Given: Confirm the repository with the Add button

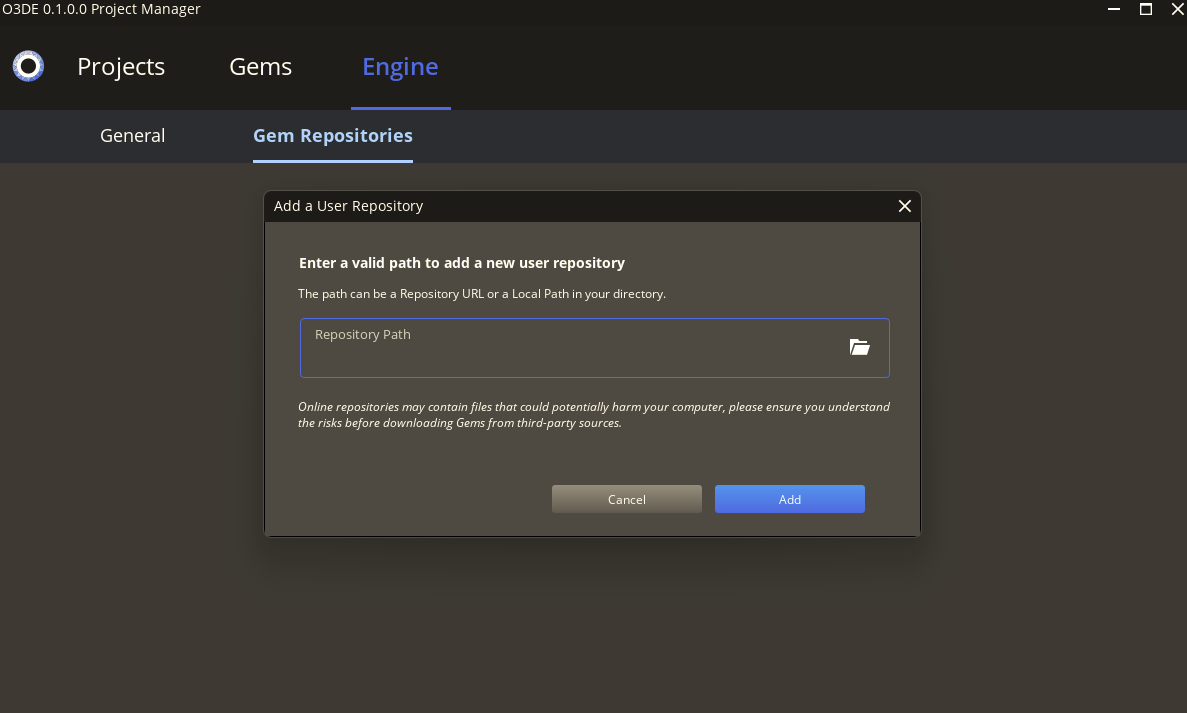Looking at the screenshot, I should 789,498.
